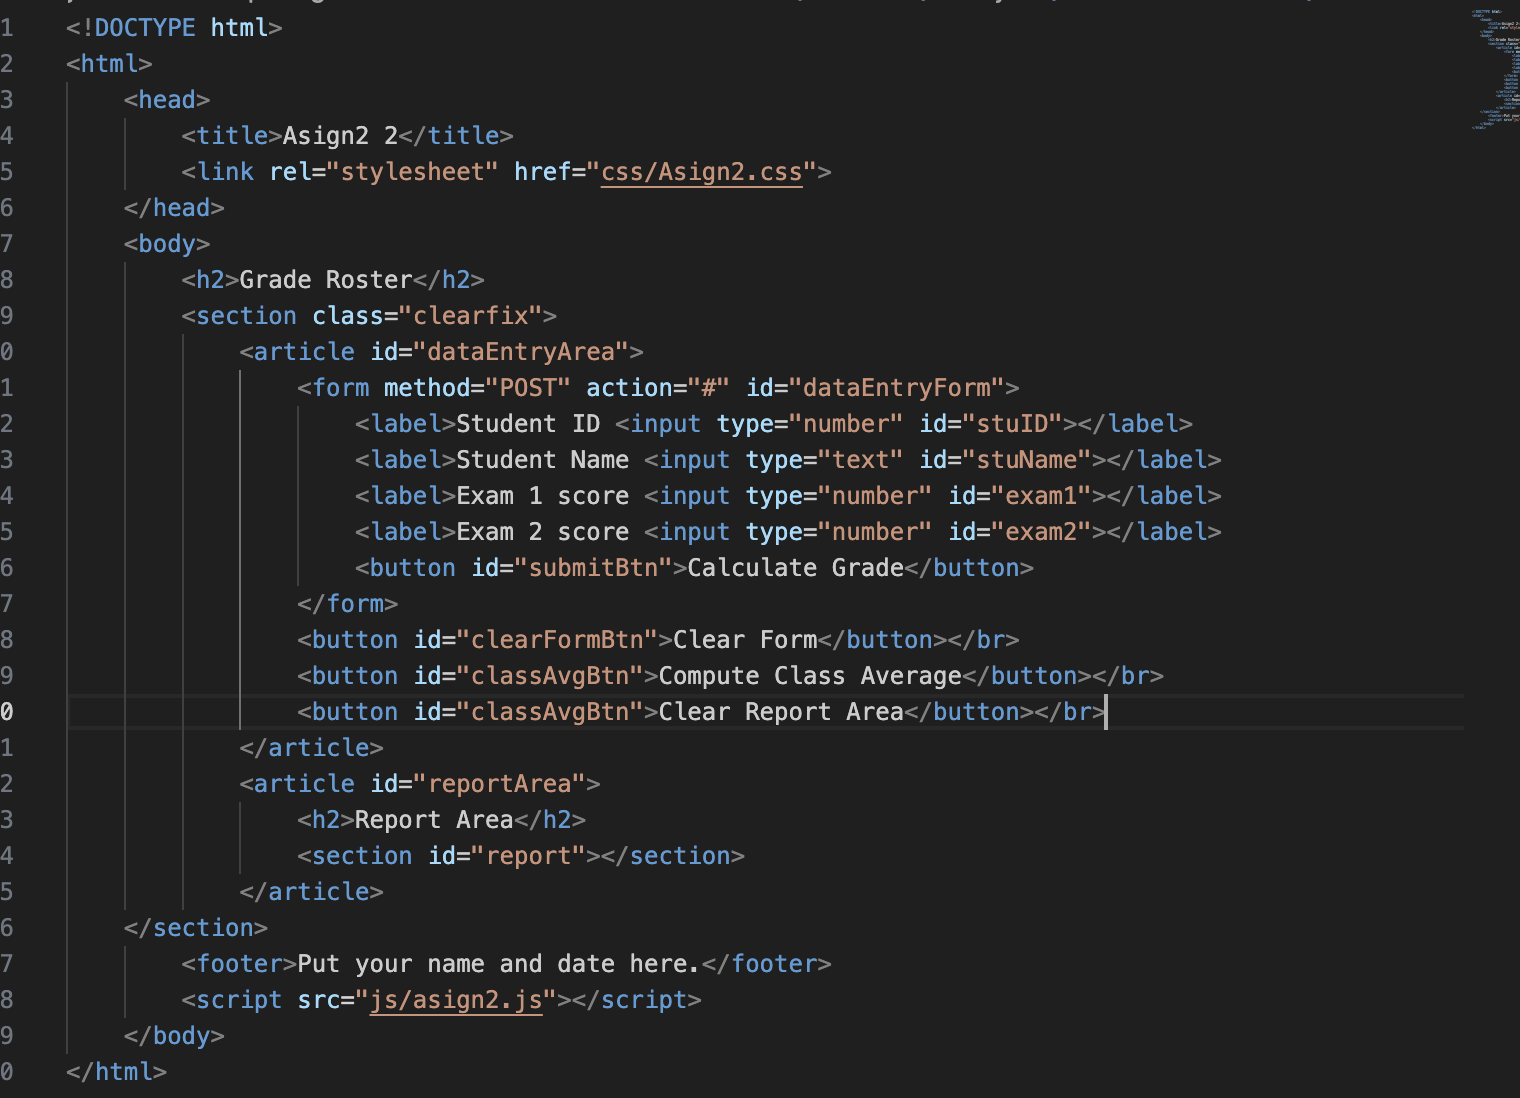1520x1098 pixels.
Task: Select the Grade Roster heading text
Action: click(325, 279)
